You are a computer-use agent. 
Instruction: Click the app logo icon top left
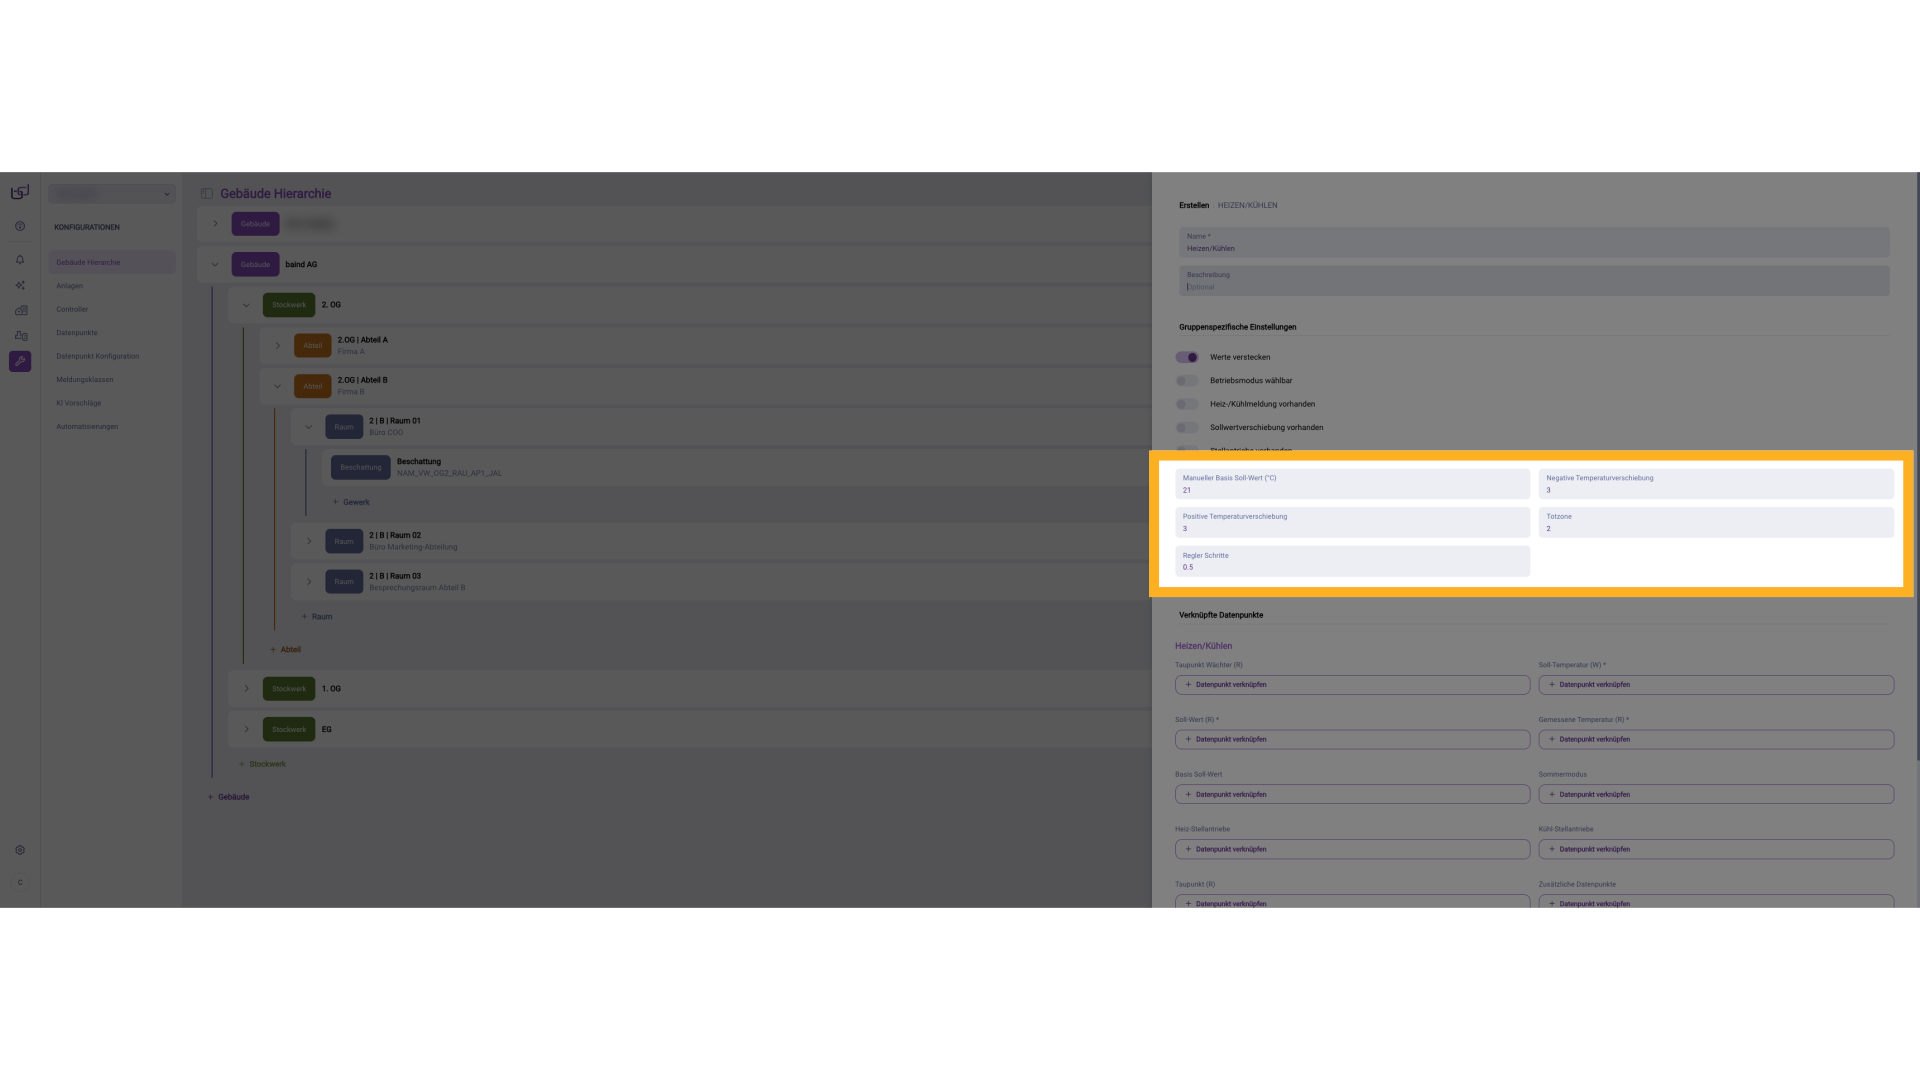point(20,192)
